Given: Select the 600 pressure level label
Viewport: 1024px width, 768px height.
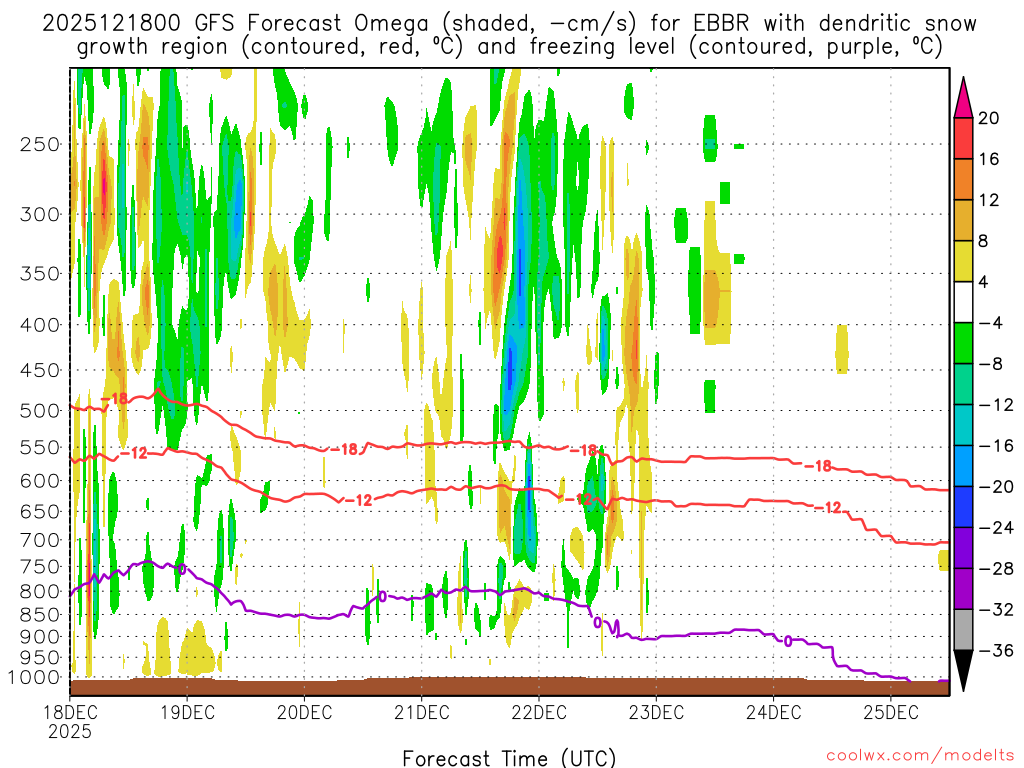Looking at the screenshot, I should click(40, 481).
